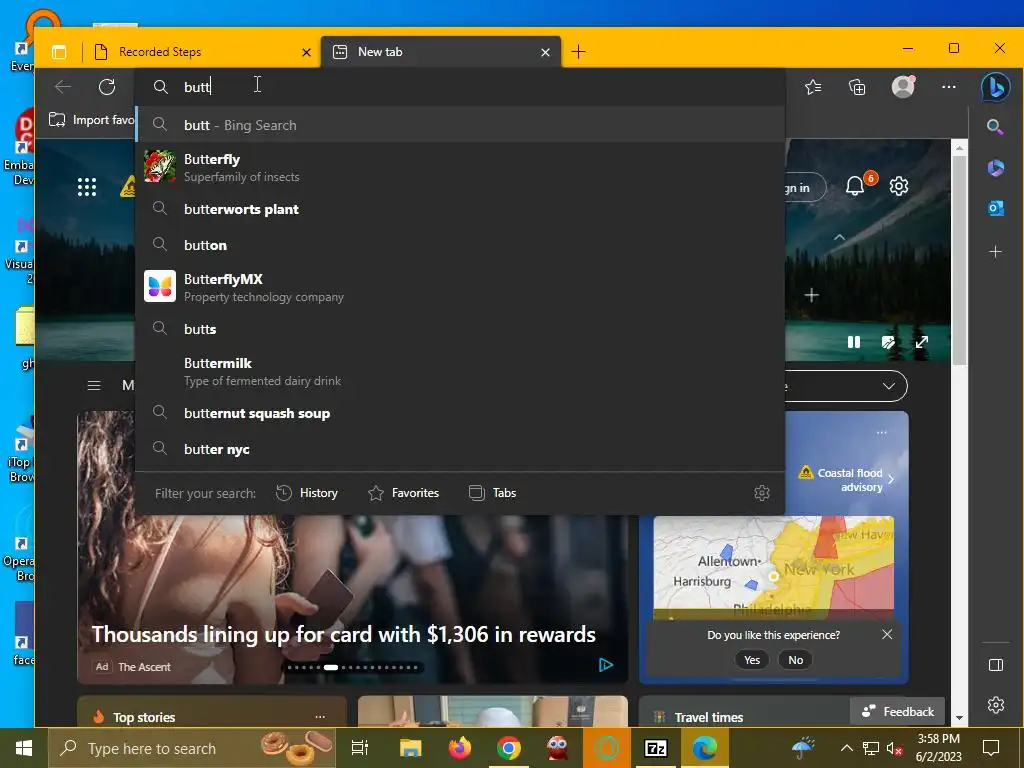This screenshot has height=768, width=1024.
Task: Select butt - Bing Search suggestion
Action: (x=460, y=125)
